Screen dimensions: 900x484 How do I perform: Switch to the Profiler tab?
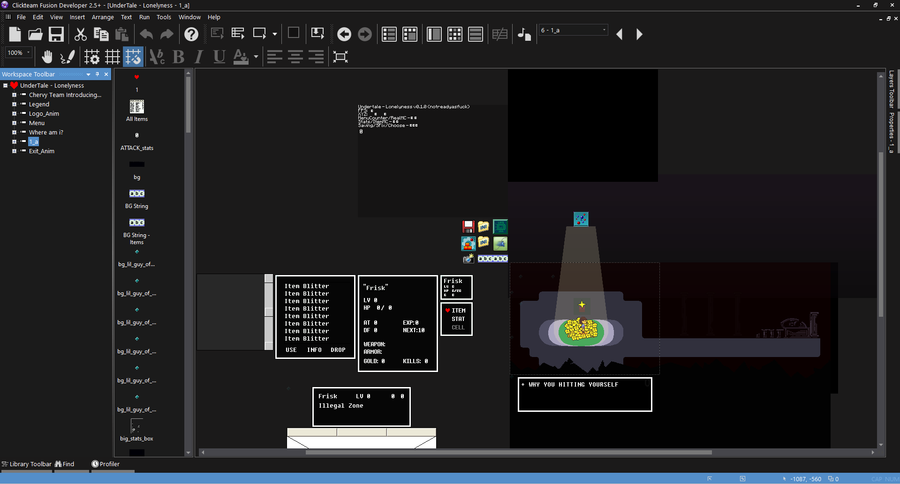[106, 464]
